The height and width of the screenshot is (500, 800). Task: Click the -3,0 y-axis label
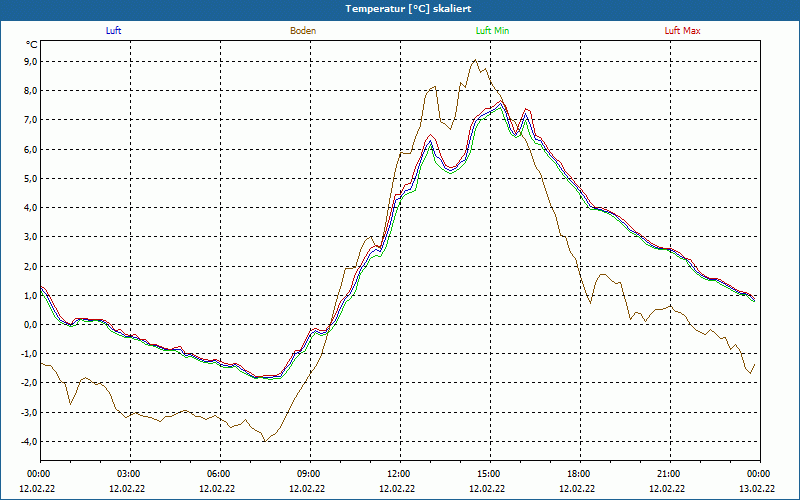point(29,412)
